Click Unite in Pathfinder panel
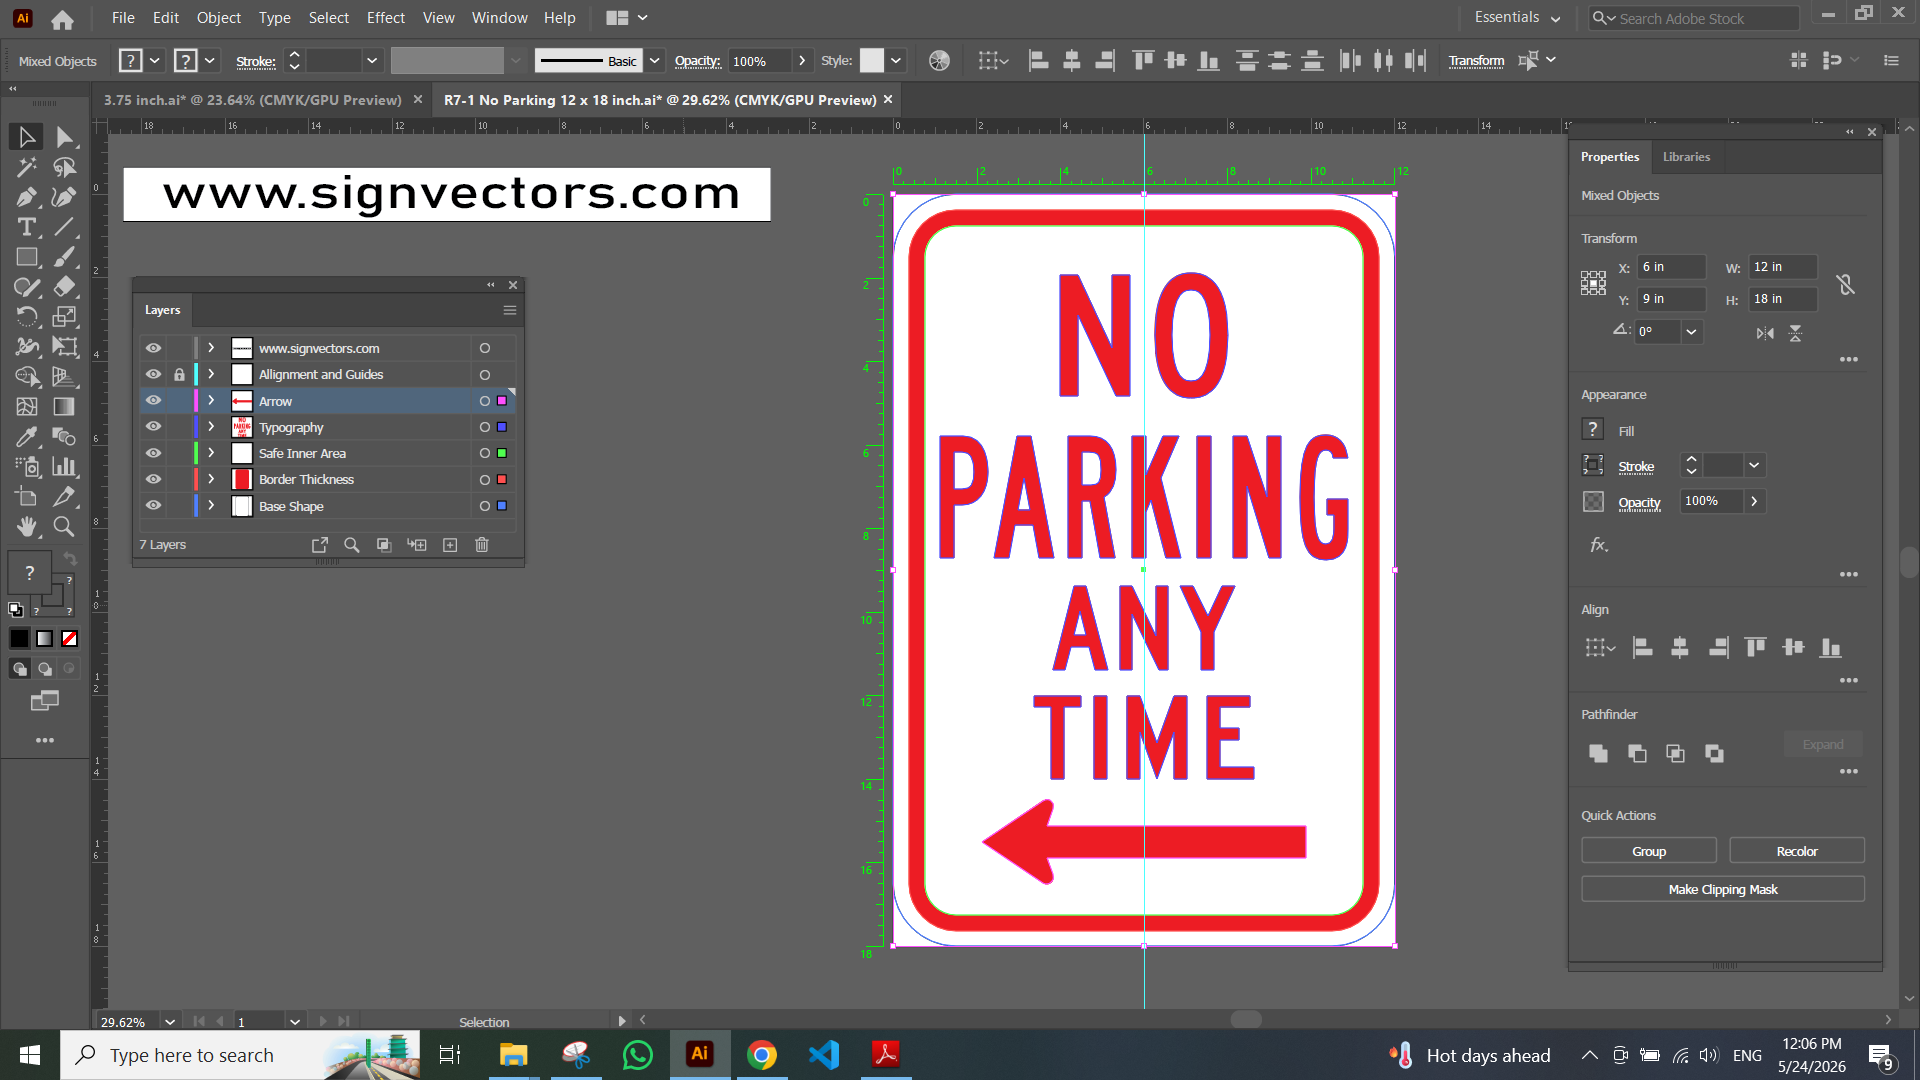Viewport: 1920px width, 1080px height. pos(1598,753)
